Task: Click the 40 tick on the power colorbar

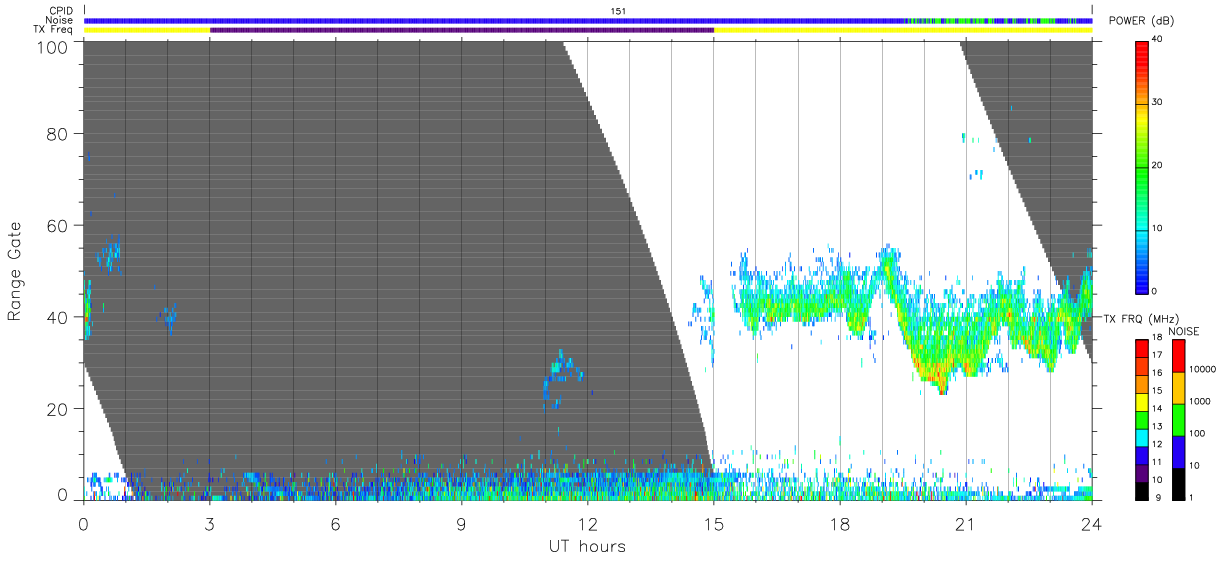Action: click(x=1158, y=39)
